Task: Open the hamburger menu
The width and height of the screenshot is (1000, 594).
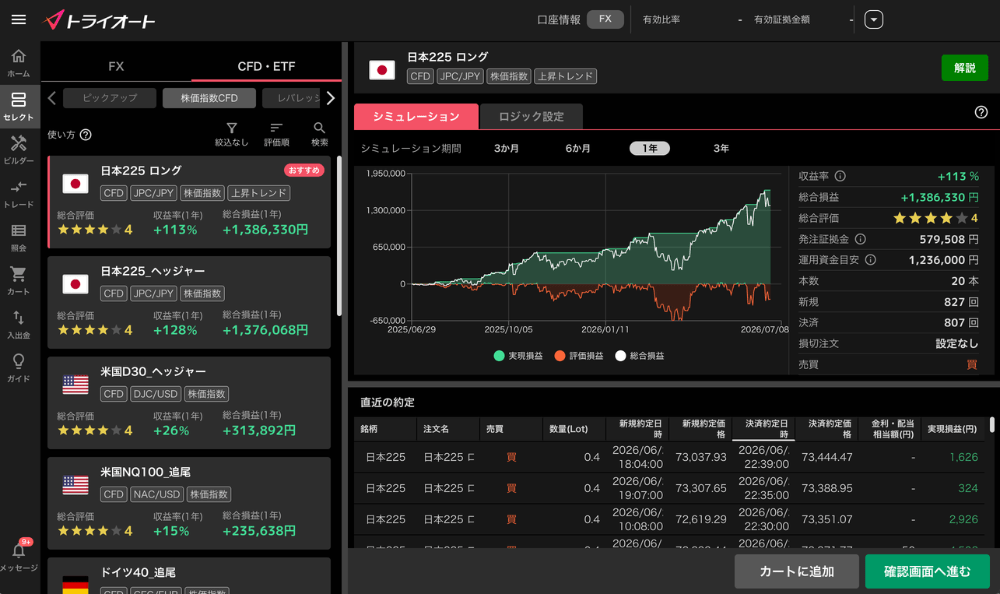Action: (x=18, y=19)
